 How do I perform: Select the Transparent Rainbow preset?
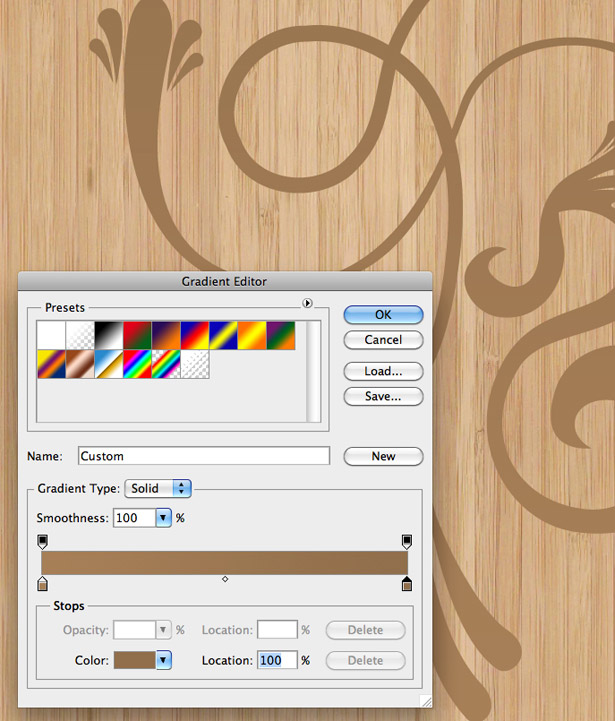pyautogui.click(x=166, y=364)
